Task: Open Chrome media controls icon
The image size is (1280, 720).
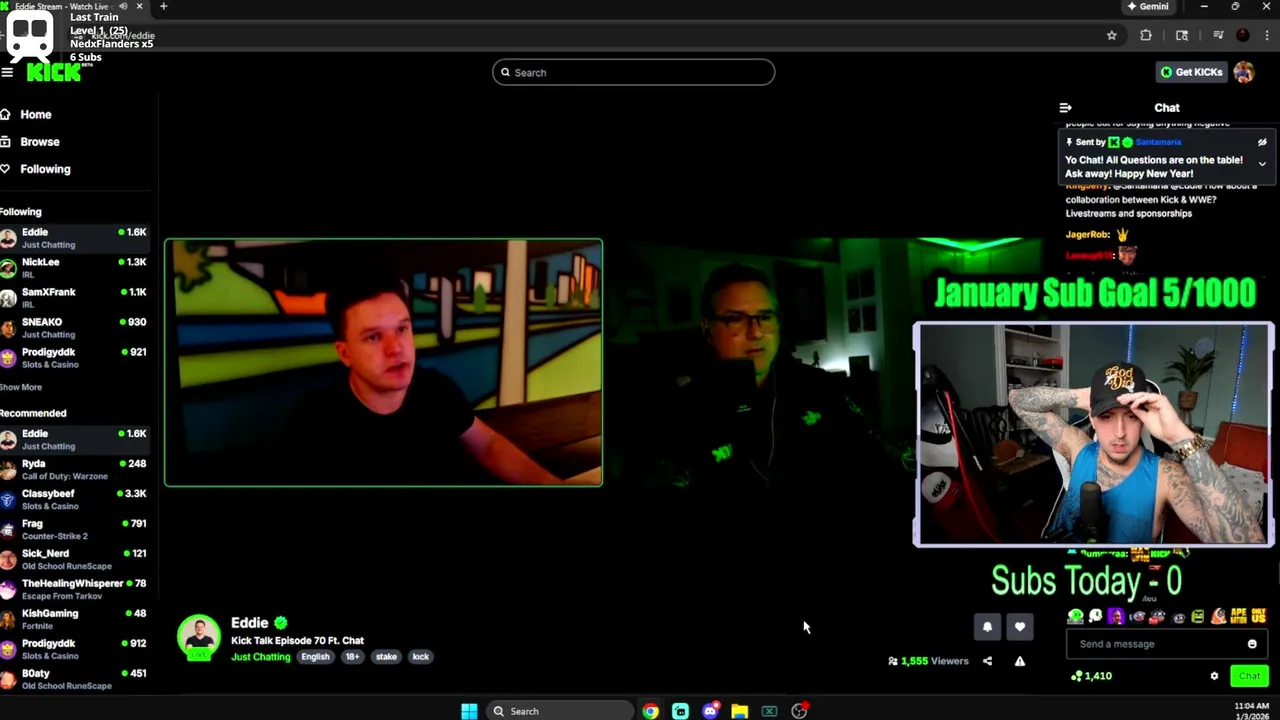Action: [1218, 35]
